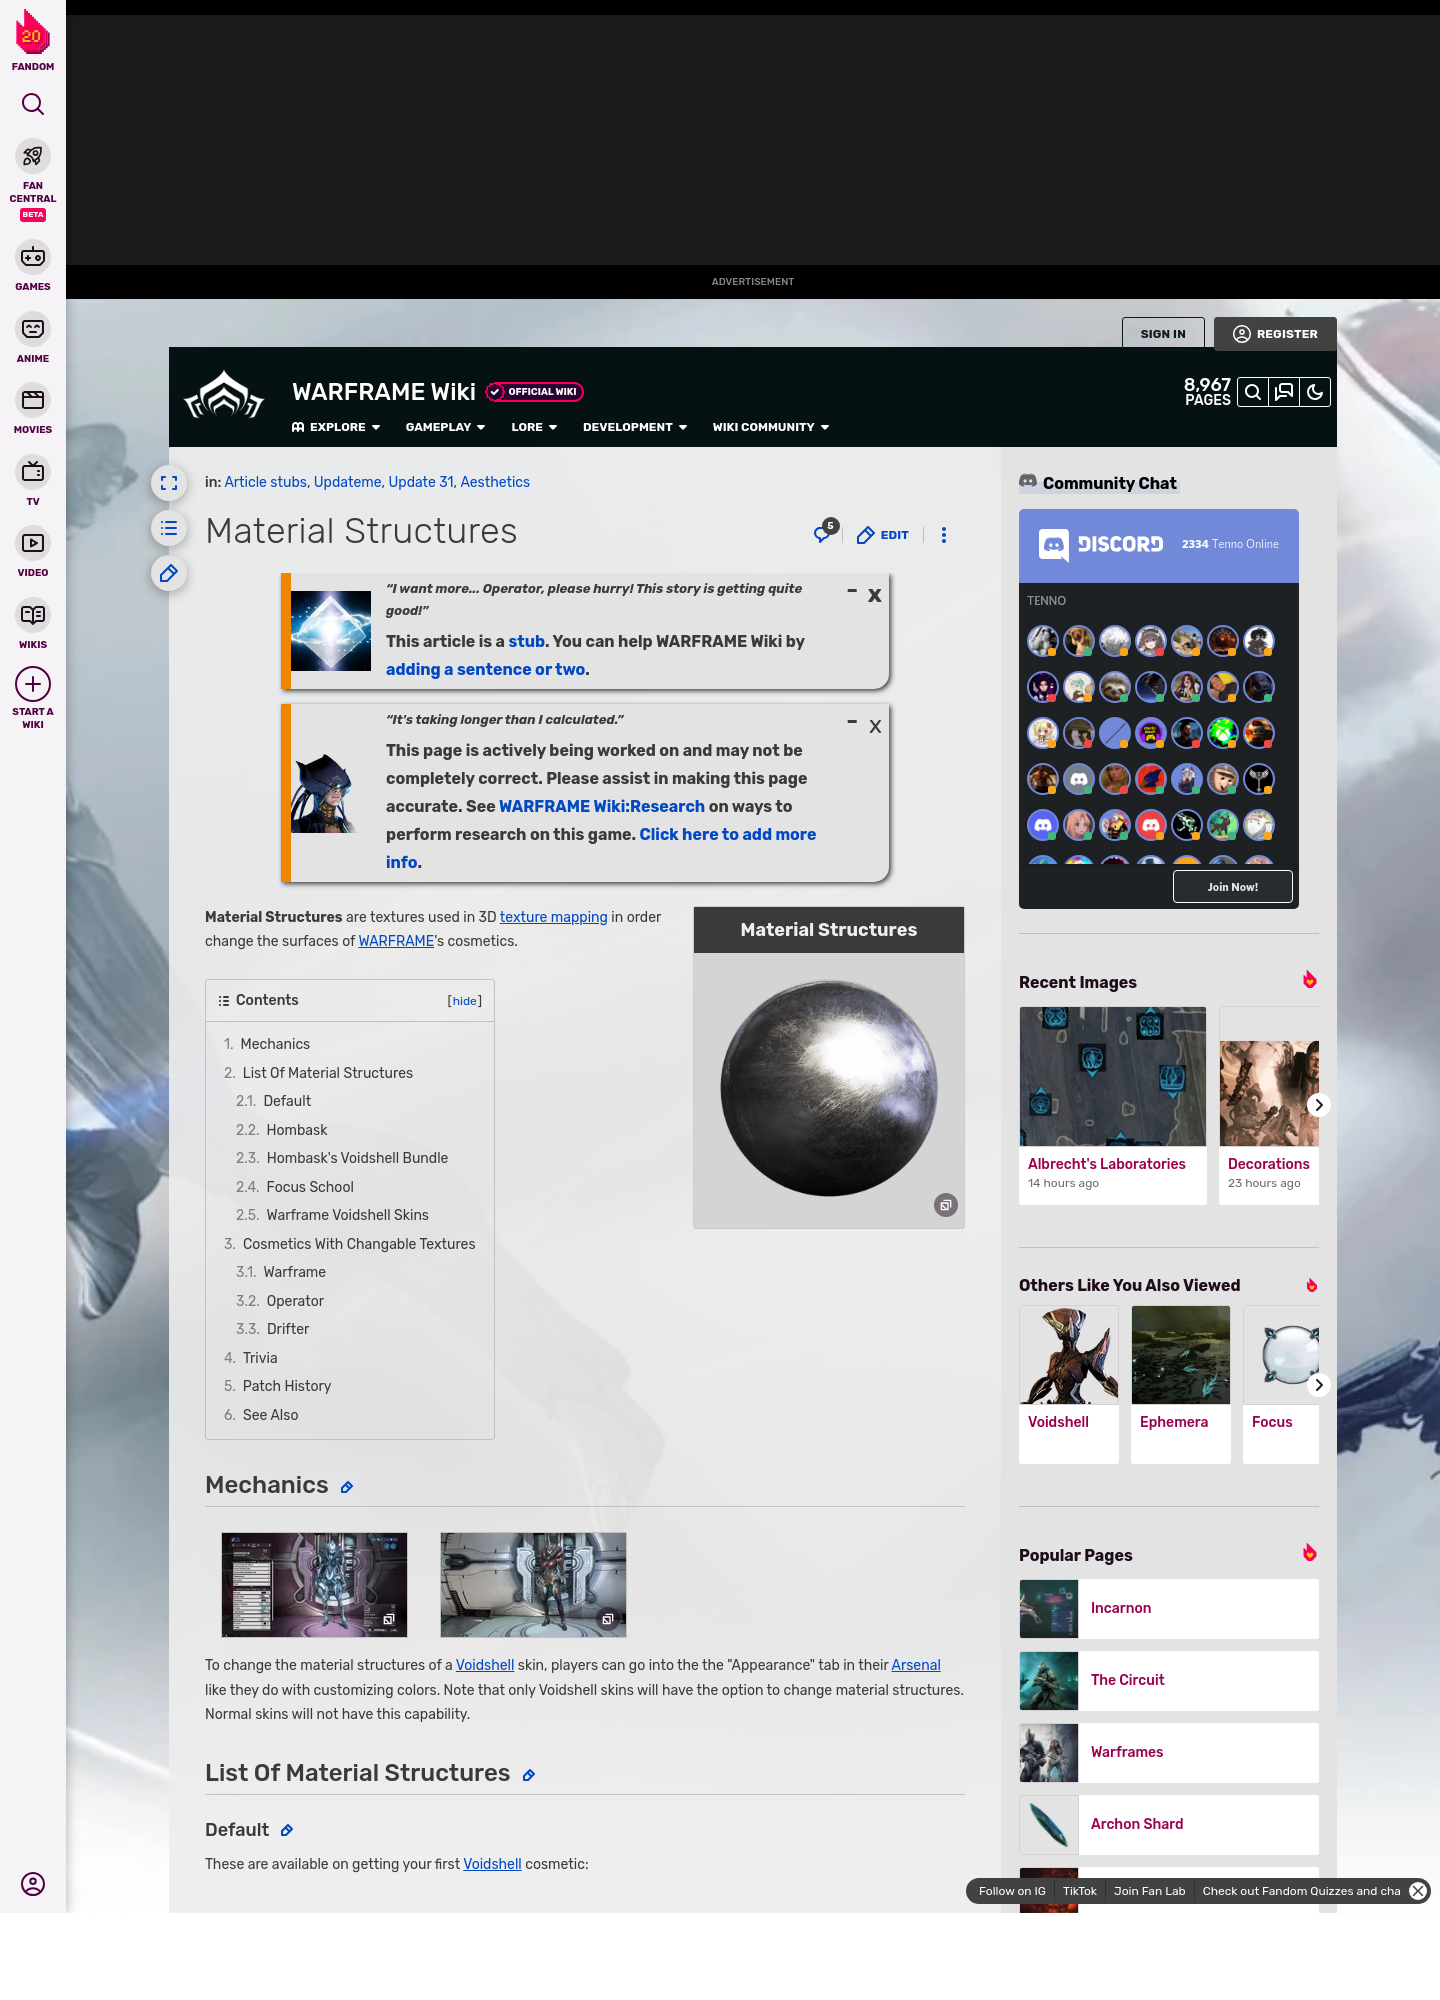Viewport: 1440px width, 2000px height.
Task: Open the Wikis book icon
Action: pyautogui.click(x=33, y=615)
